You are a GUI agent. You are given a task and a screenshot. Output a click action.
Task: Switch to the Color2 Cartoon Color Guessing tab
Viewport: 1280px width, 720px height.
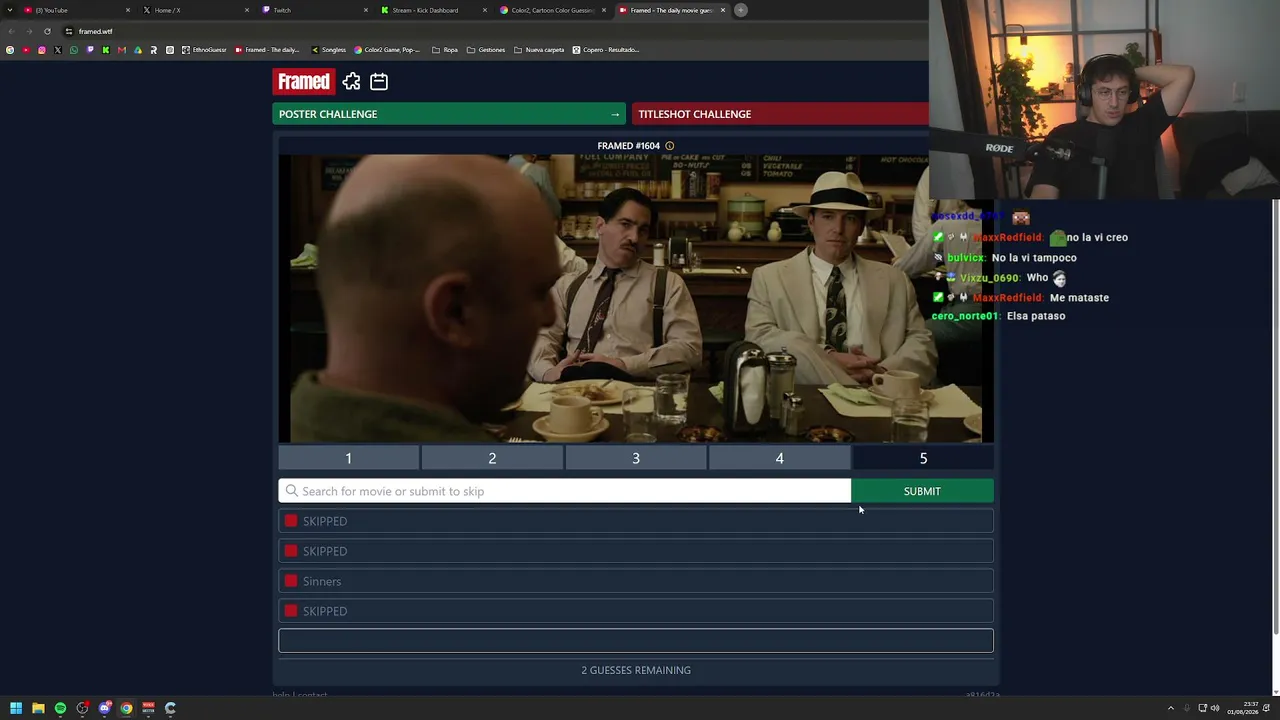coord(552,10)
